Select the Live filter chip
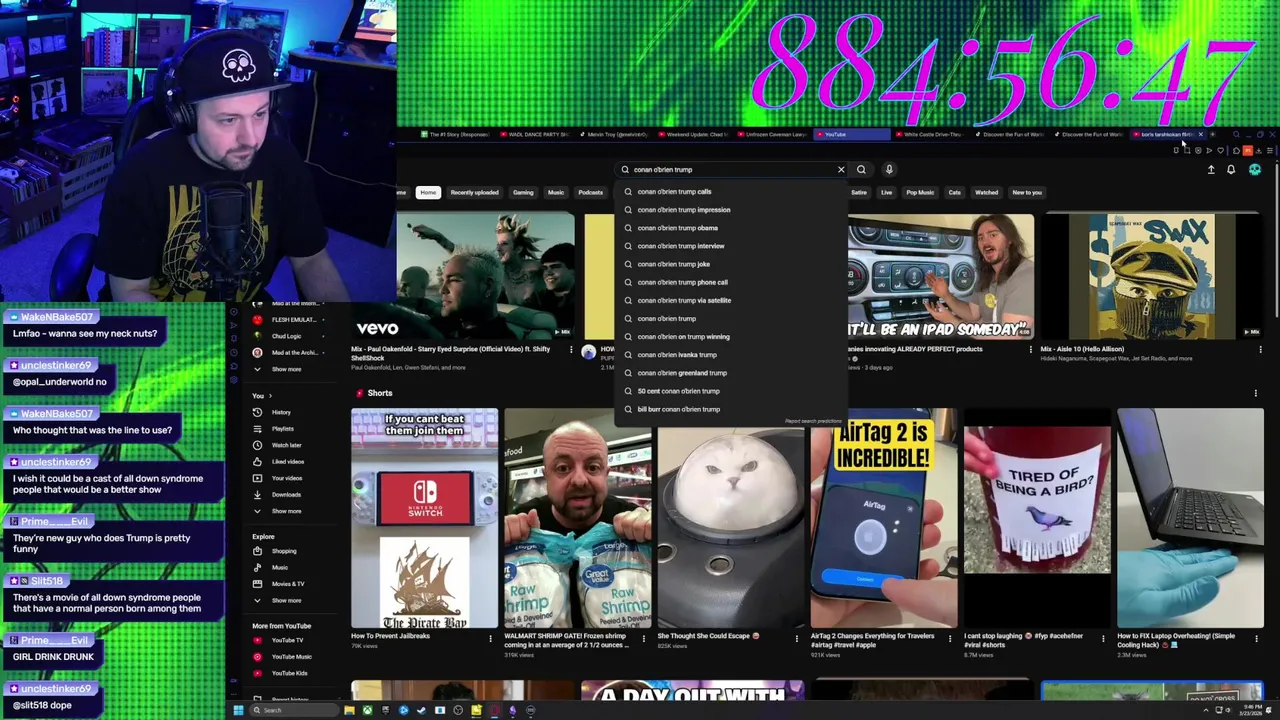Screen dimensions: 1280x720 (886, 192)
